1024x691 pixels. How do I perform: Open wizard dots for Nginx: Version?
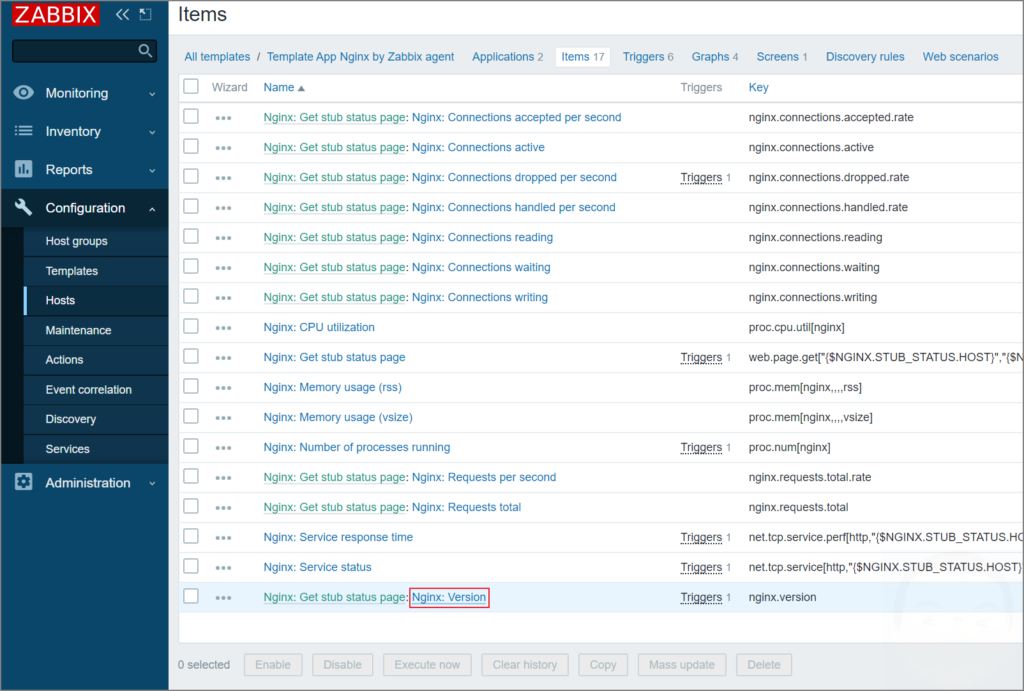point(223,598)
